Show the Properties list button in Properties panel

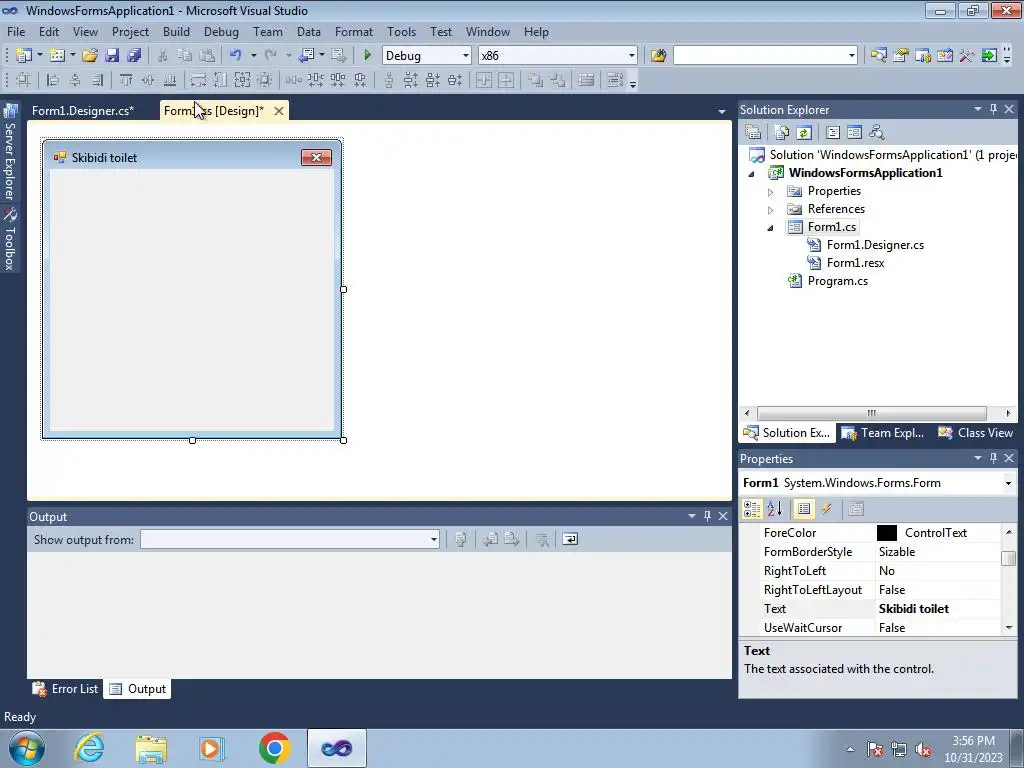[x=804, y=509]
